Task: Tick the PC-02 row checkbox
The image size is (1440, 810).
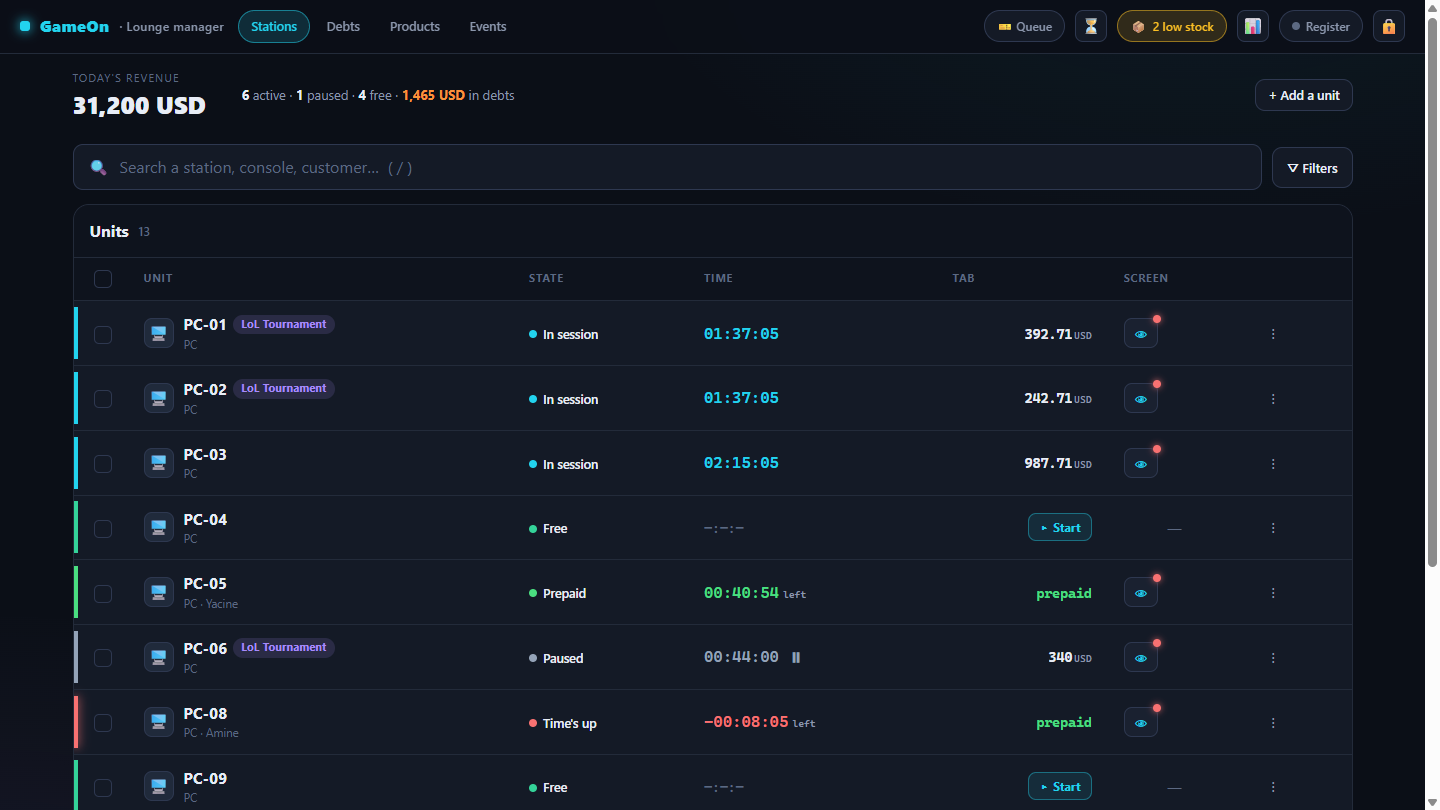Action: (x=103, y=399)
